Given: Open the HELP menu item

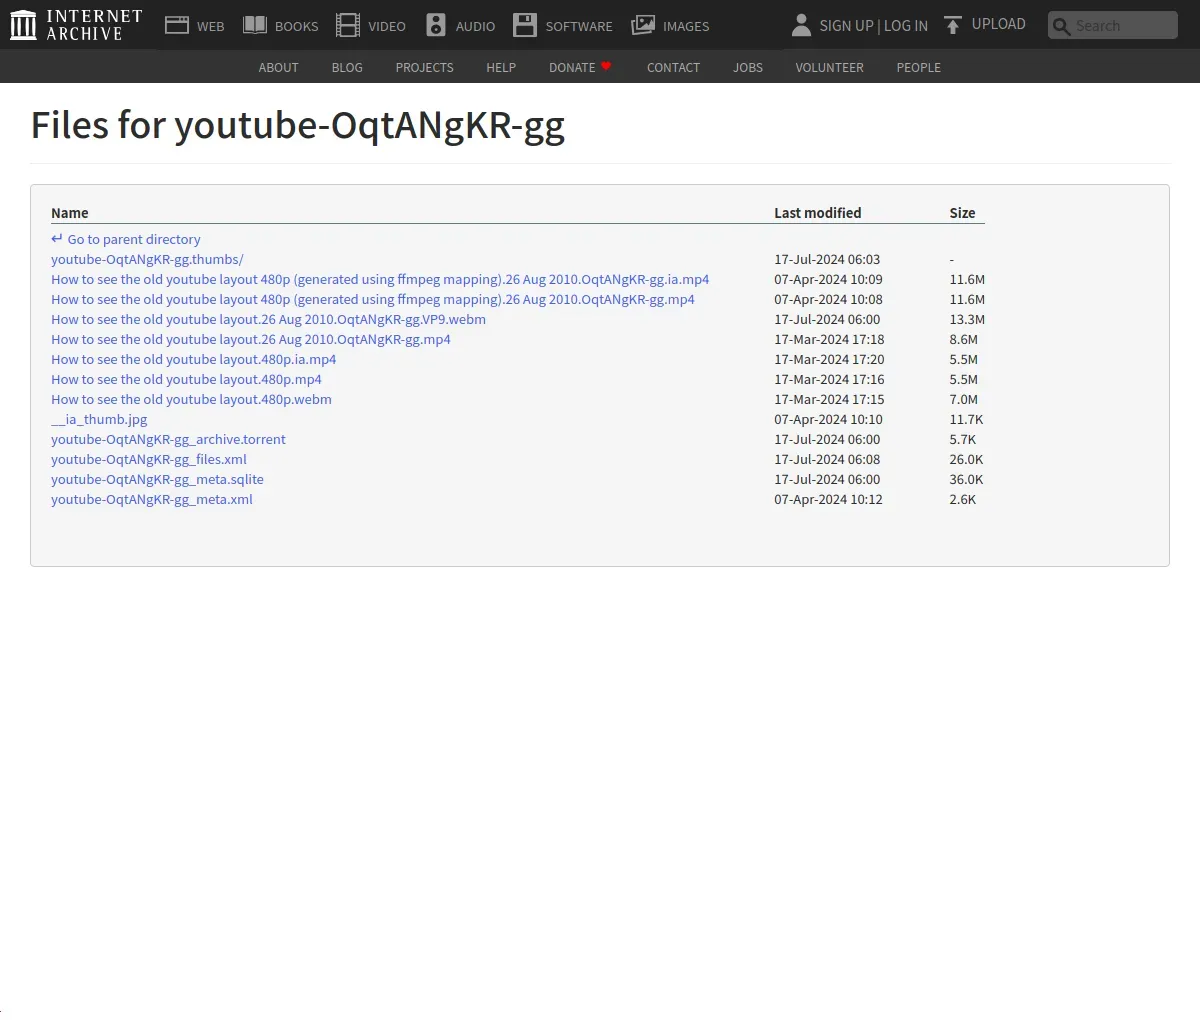Looking at the screenshot, I should [x=501, y=67].
